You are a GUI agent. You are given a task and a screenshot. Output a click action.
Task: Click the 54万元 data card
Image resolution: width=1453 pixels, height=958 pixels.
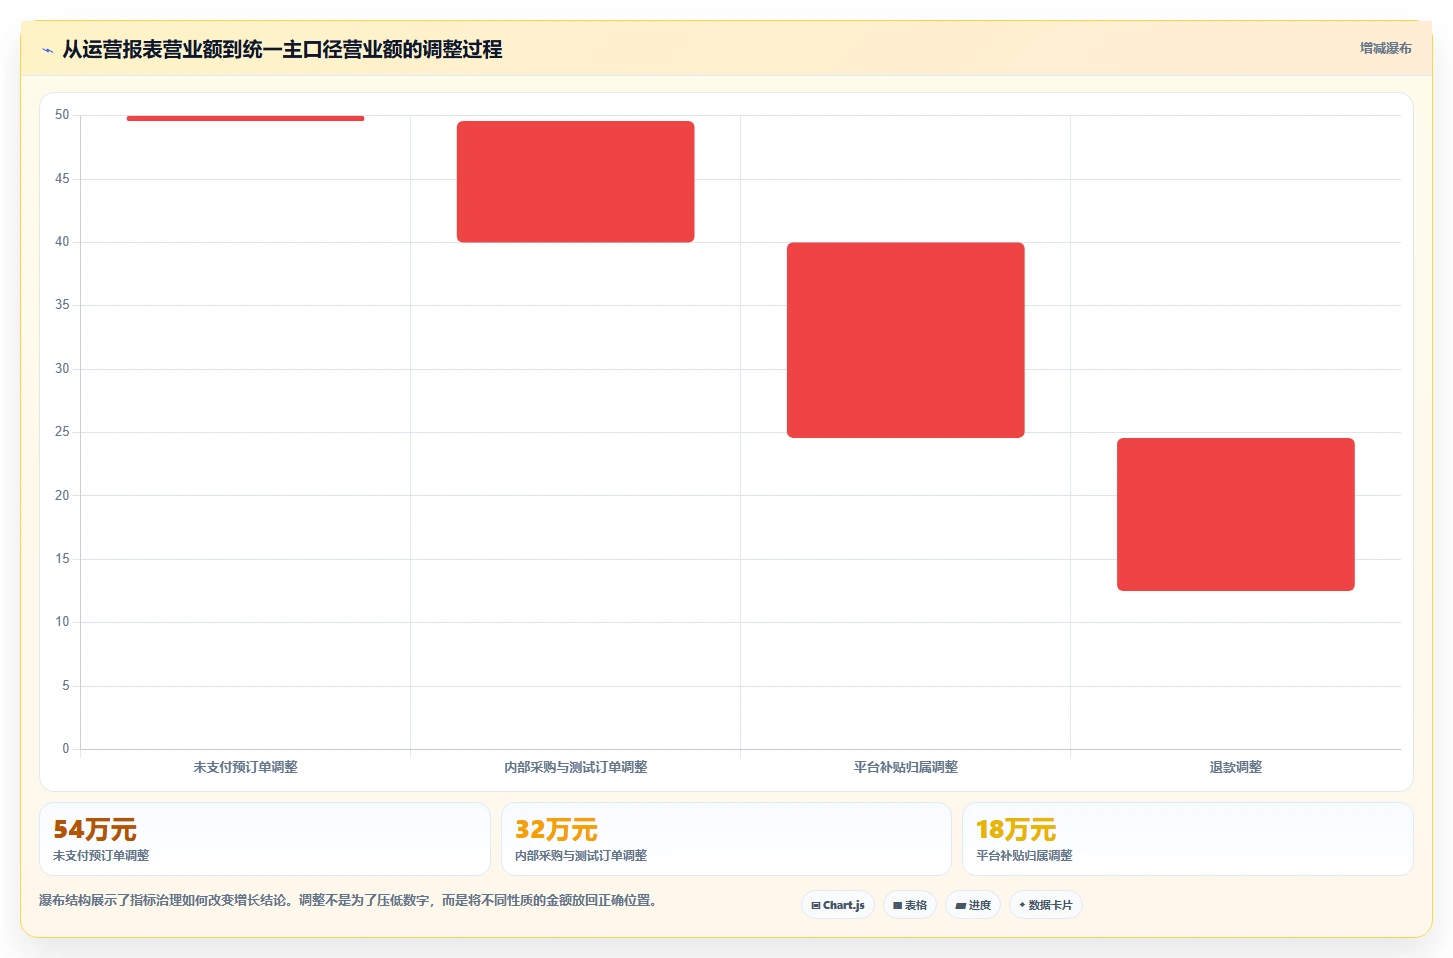265,839
